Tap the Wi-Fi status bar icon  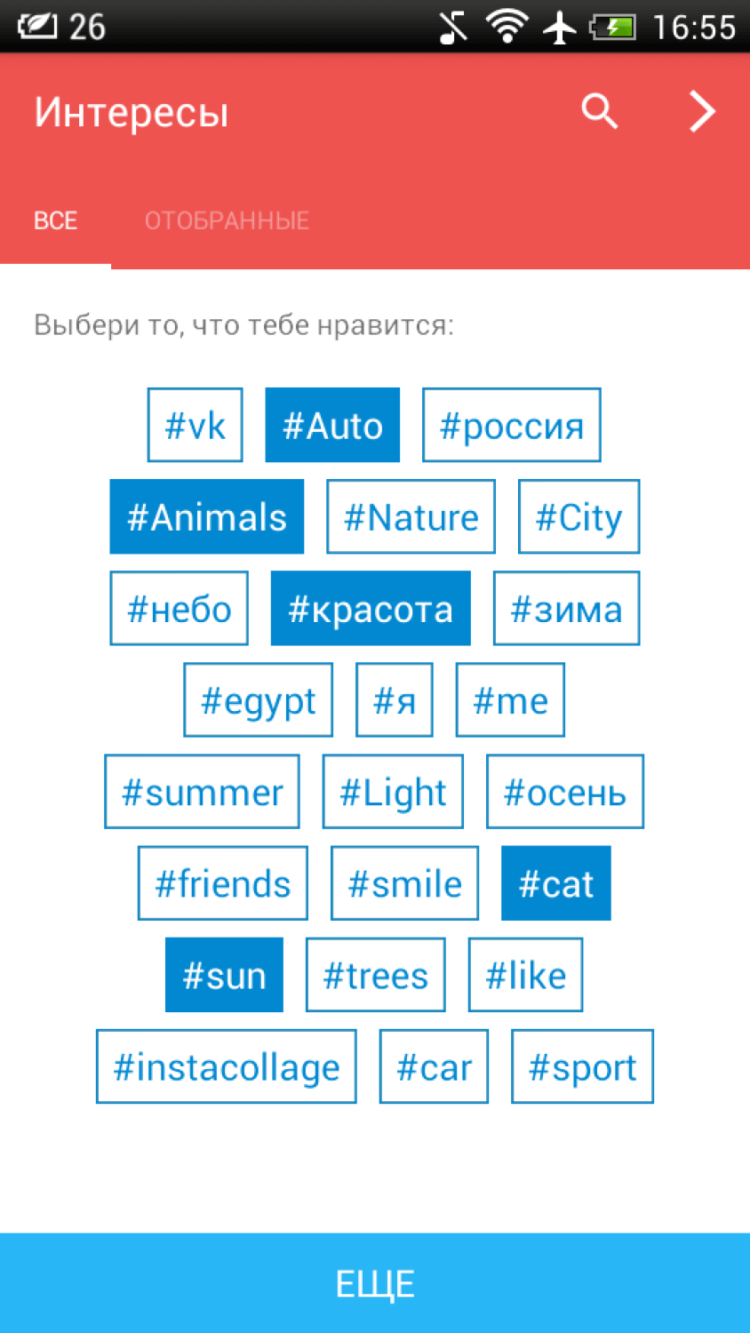point(508,26)
